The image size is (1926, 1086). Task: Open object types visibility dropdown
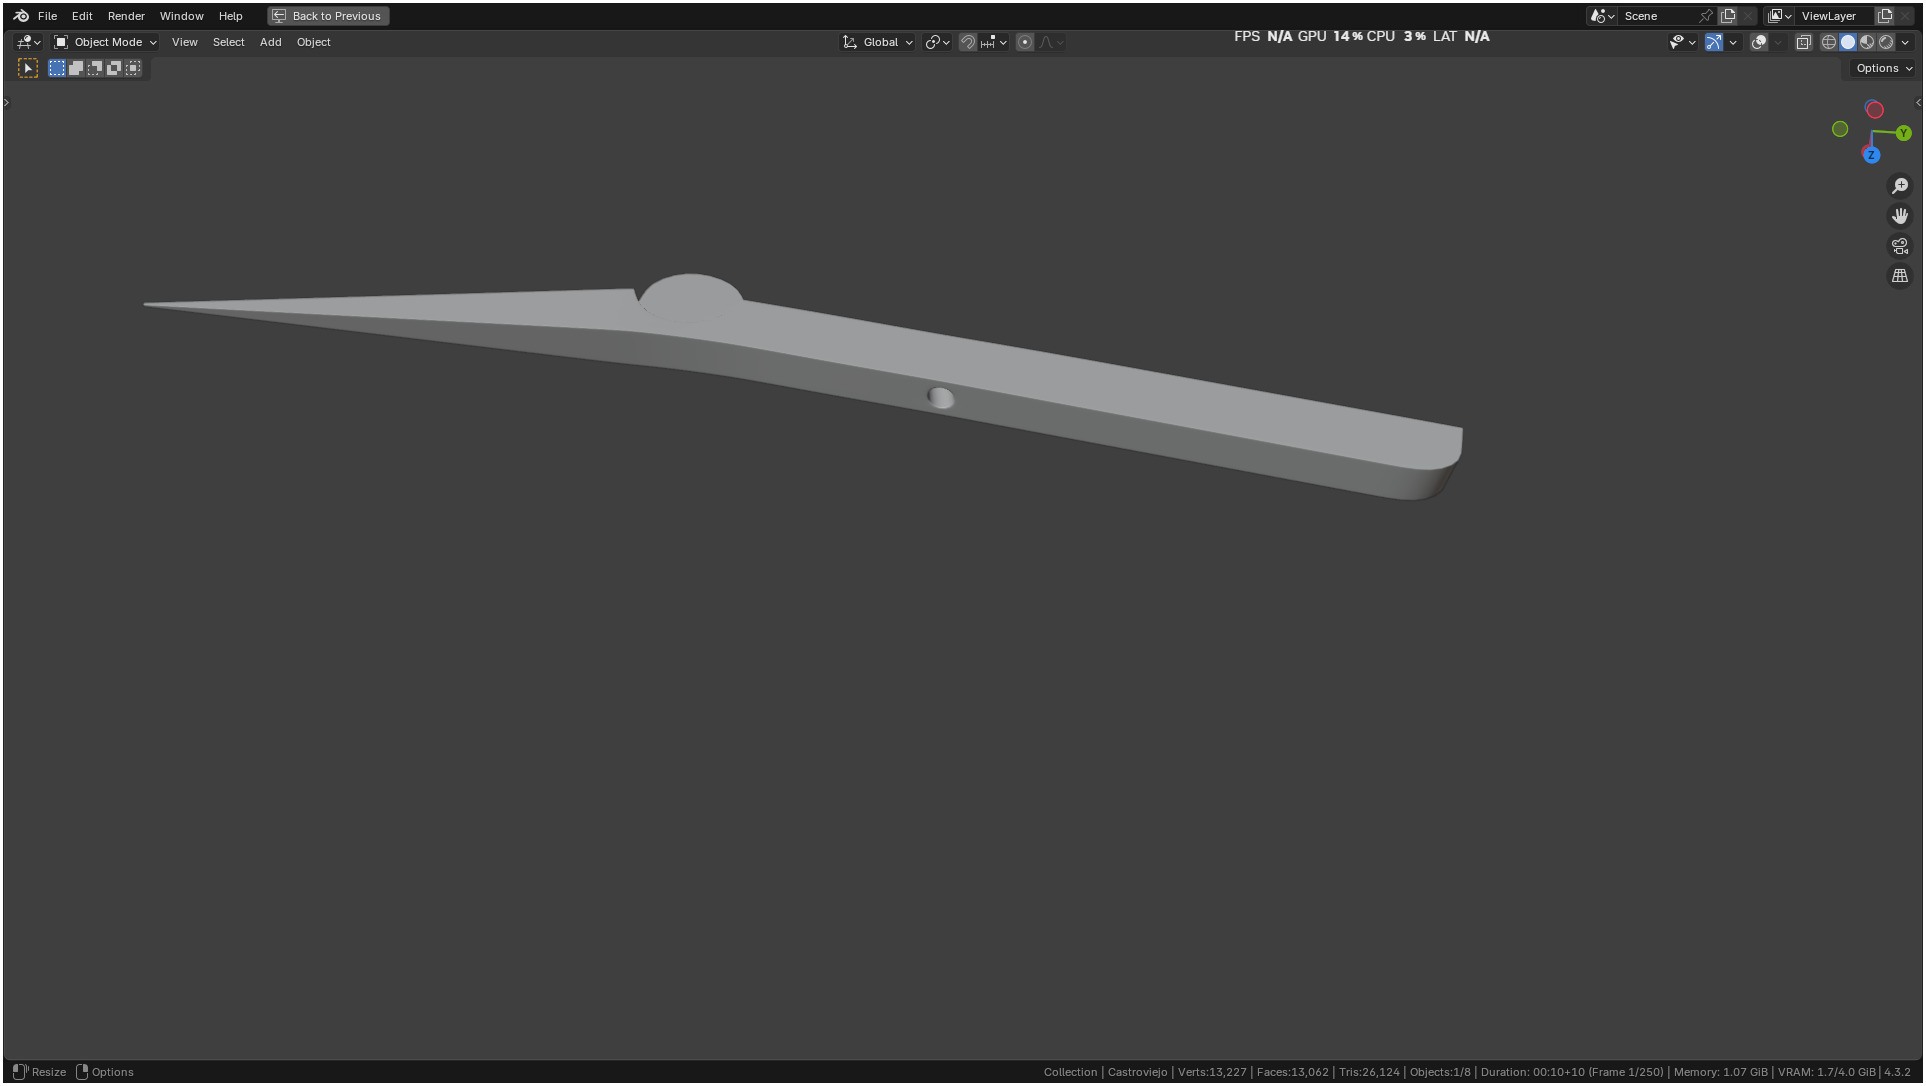click(x=1682, y=42)
